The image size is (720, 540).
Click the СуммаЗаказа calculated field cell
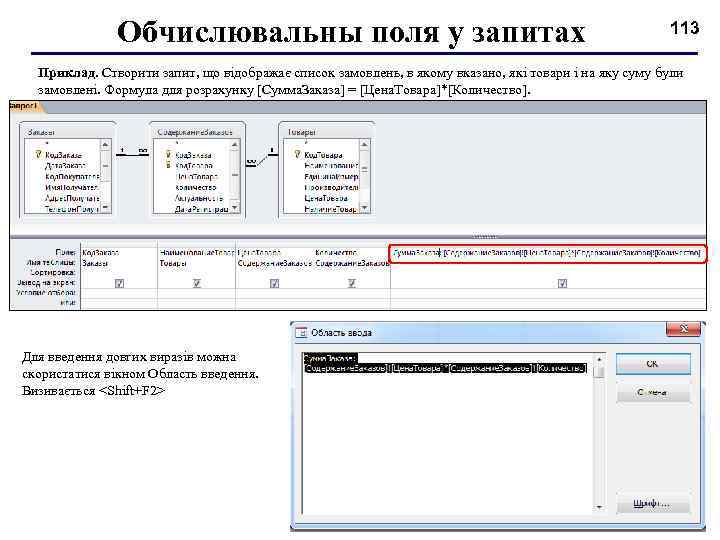pyautogui.click(x=547, y=253)
